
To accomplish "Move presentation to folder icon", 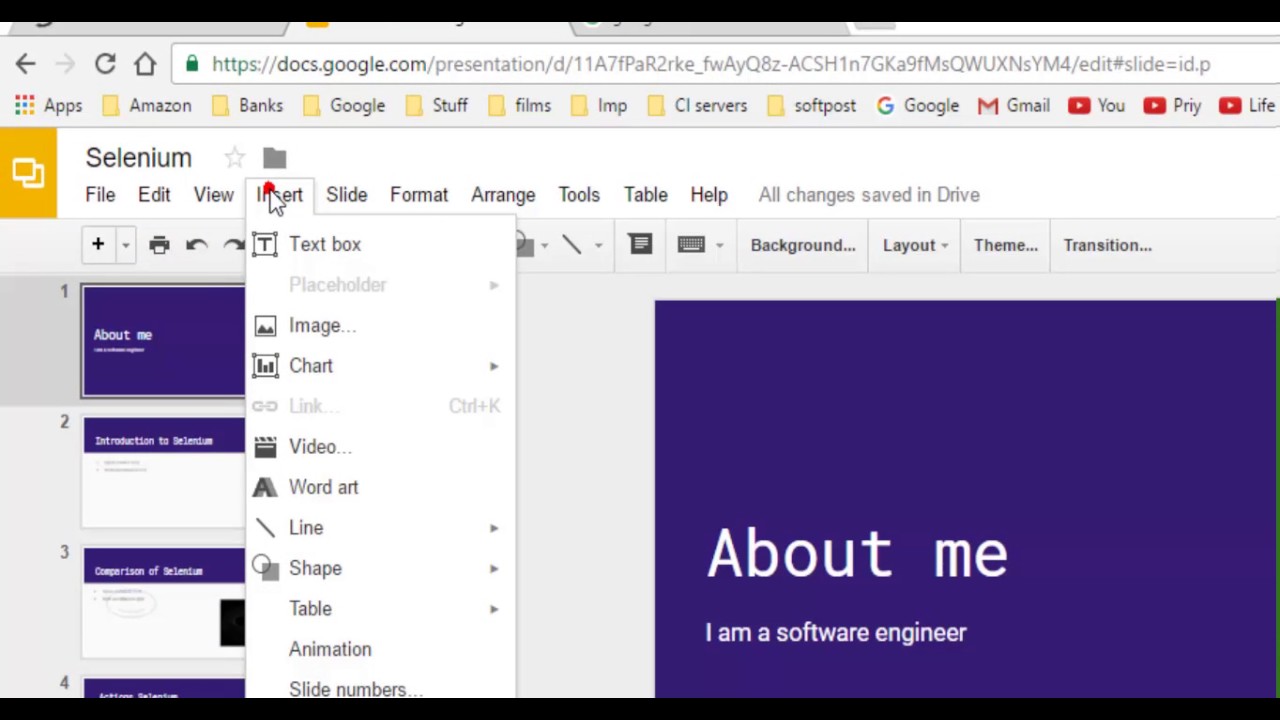I will 274,158.
